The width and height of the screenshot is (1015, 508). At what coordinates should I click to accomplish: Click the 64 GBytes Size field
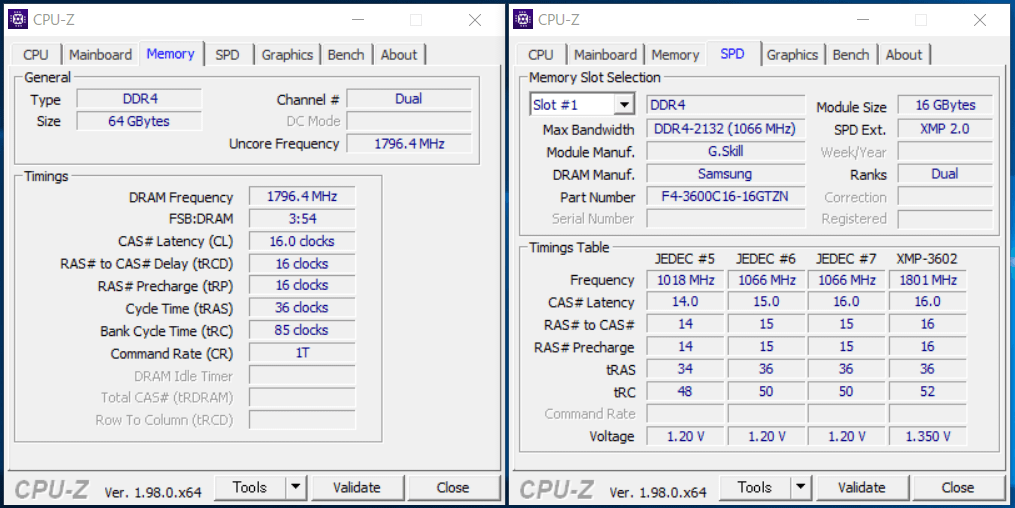coord(139,121)
